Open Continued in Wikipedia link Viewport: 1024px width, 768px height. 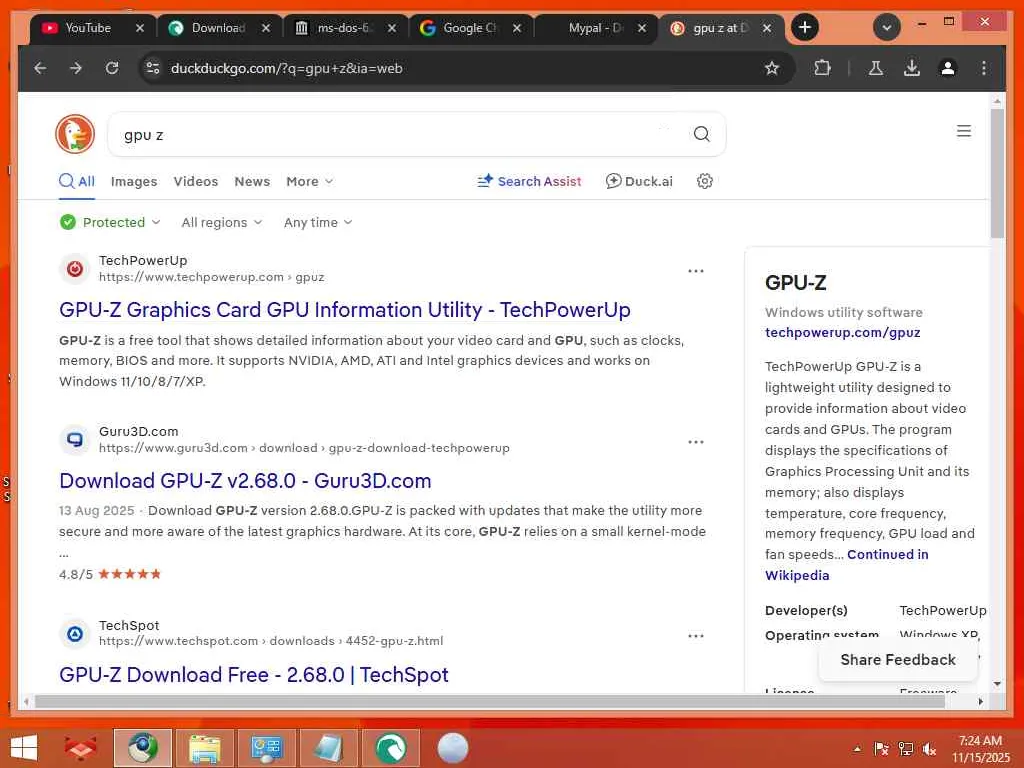pyautogui.click(x=846, y=565)
